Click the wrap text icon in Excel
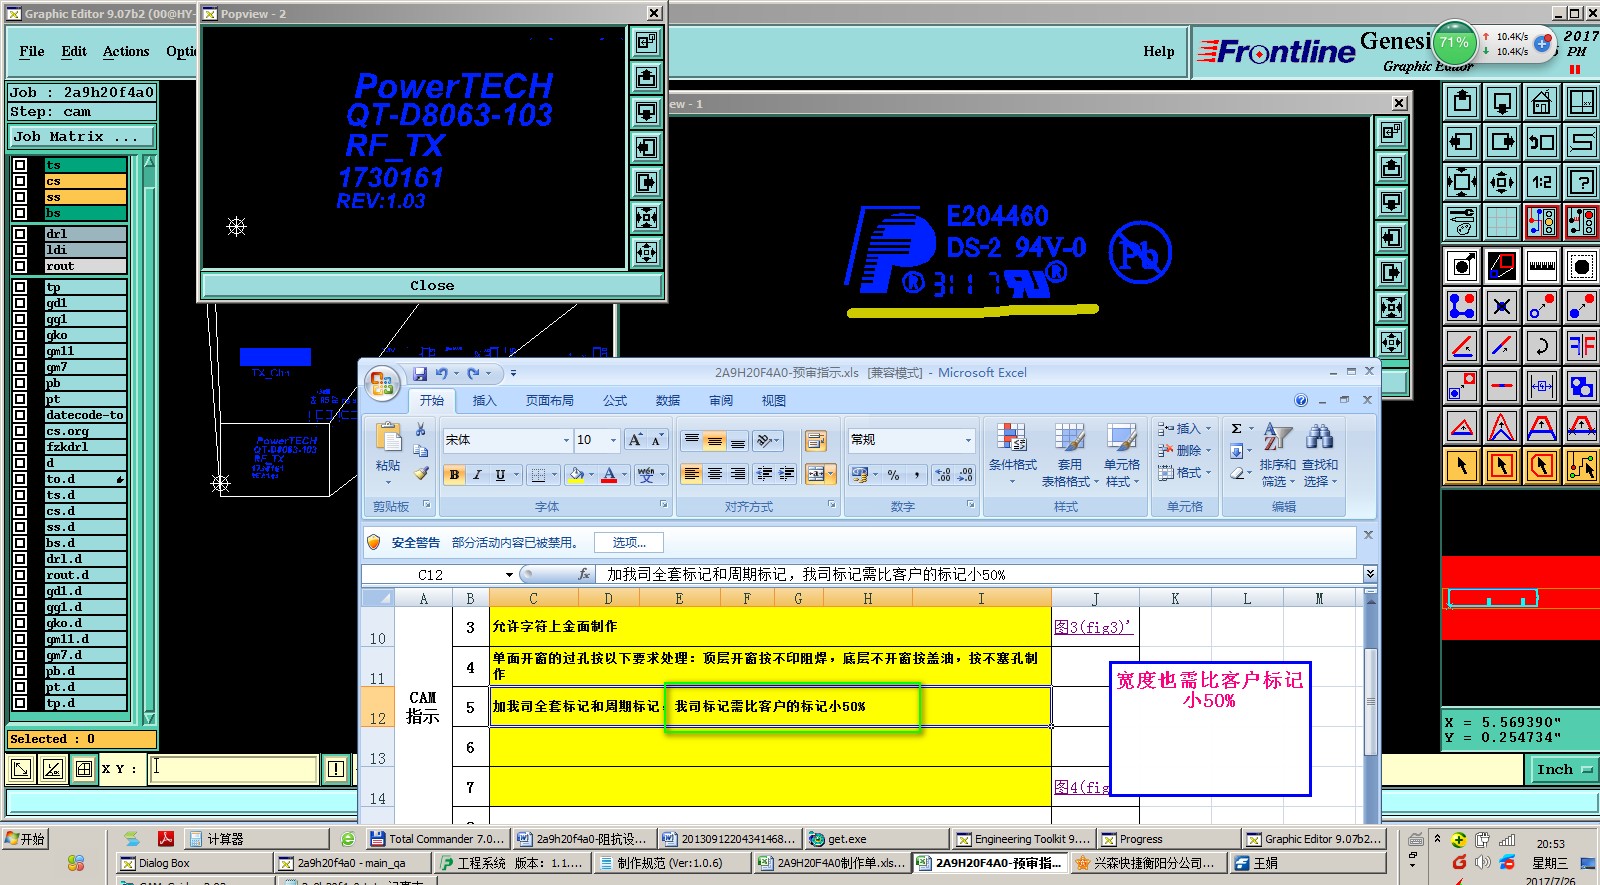The image size is (1600, 885). pos(815,441)
